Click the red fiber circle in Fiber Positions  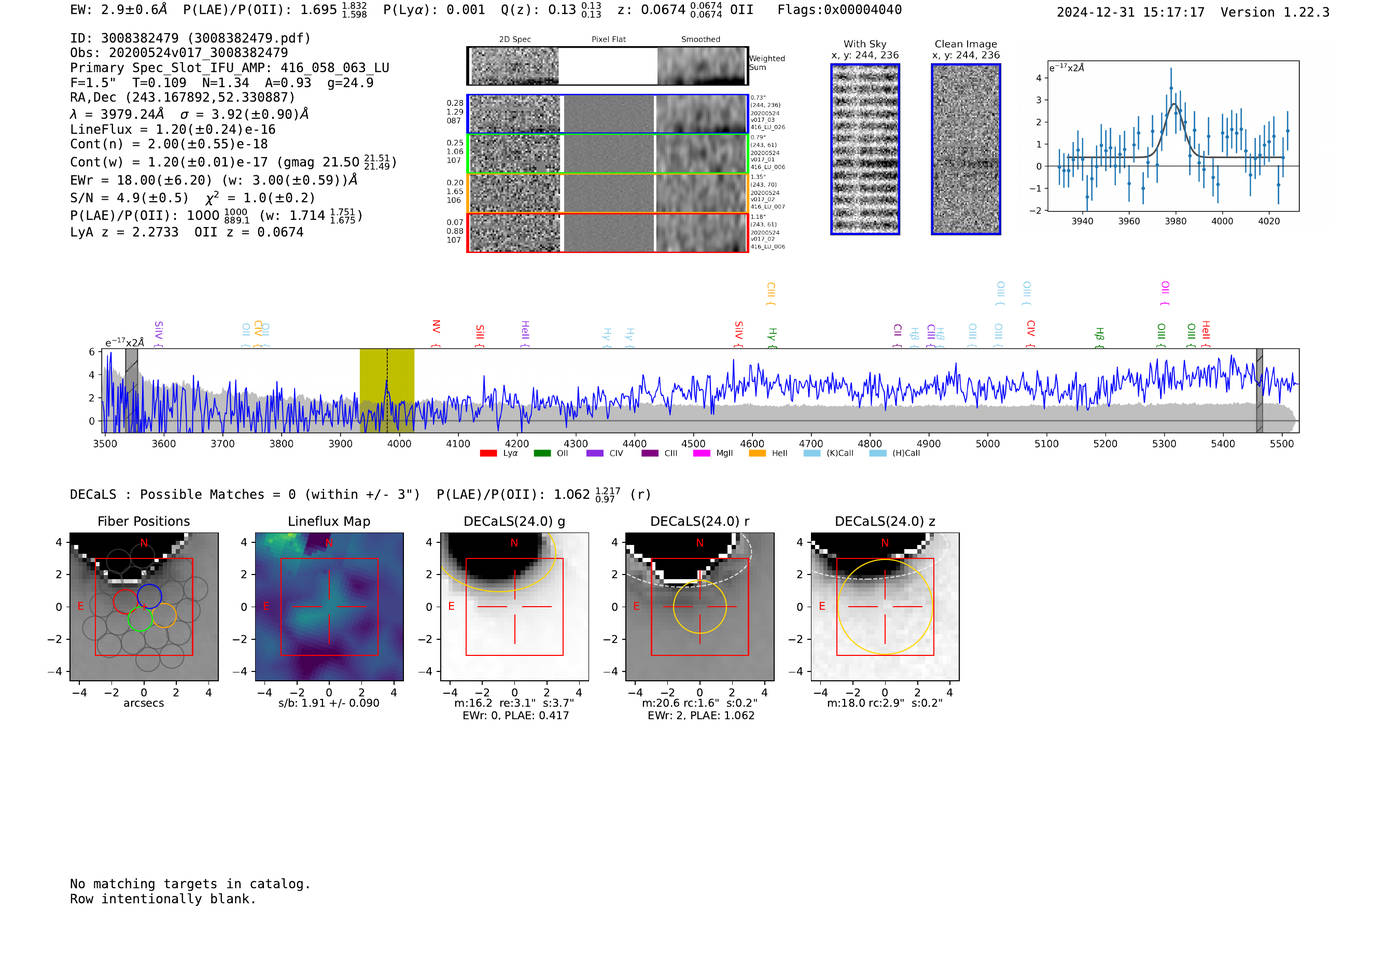click(126, 602)
